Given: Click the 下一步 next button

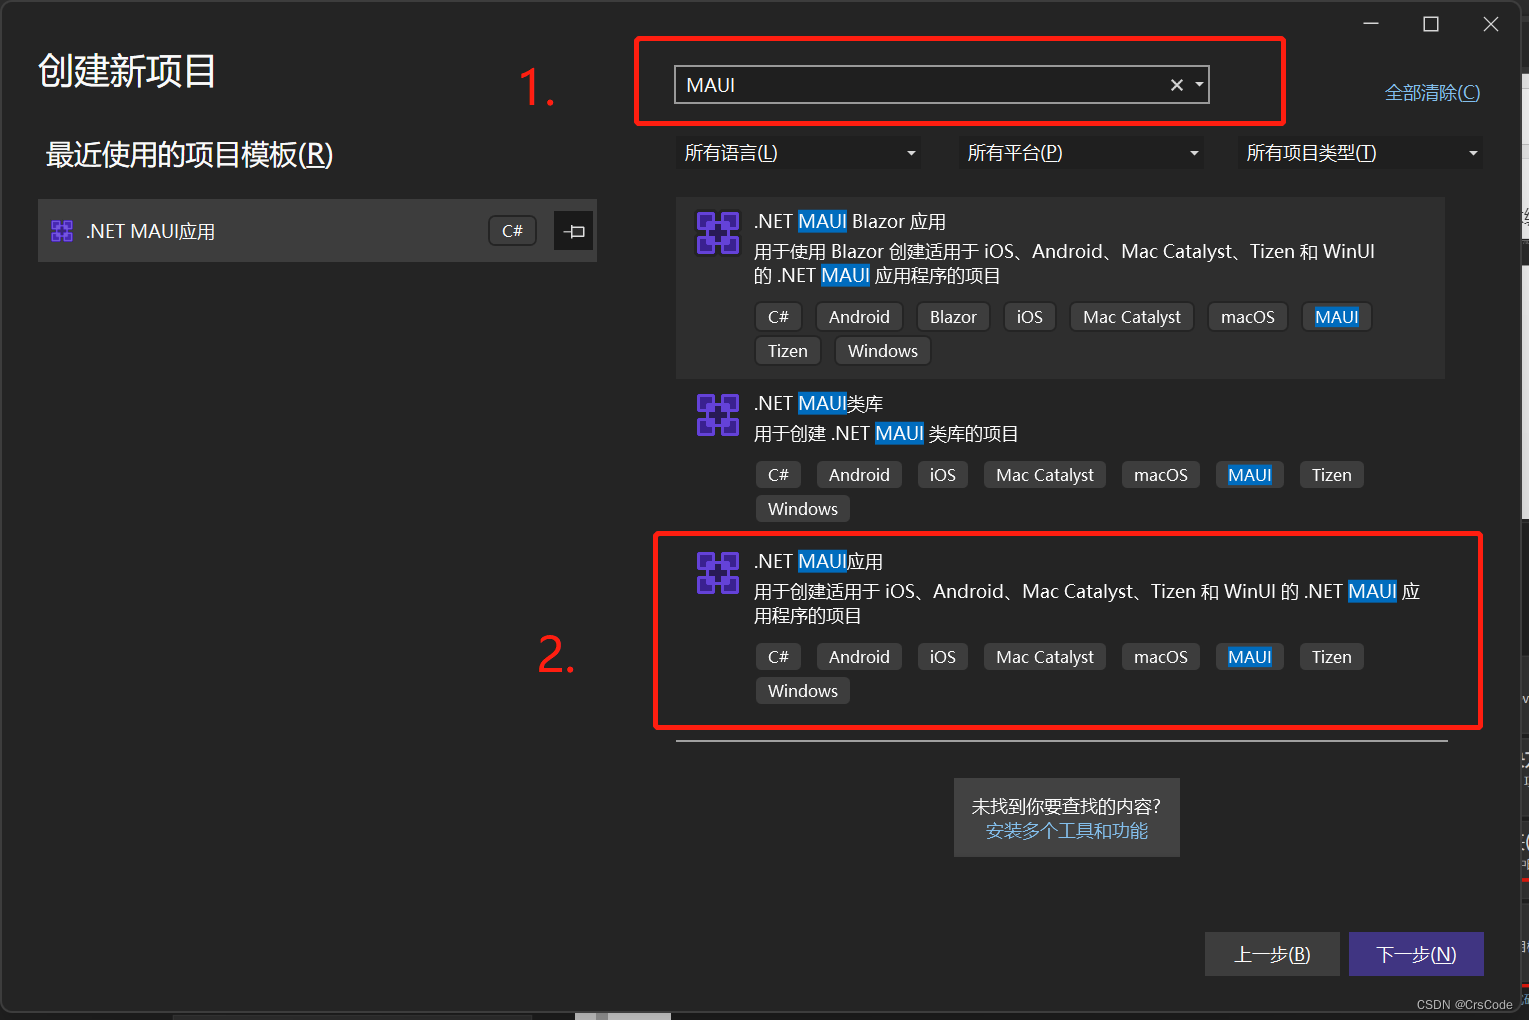Looking at the screenshot, I should point(1416,954).
